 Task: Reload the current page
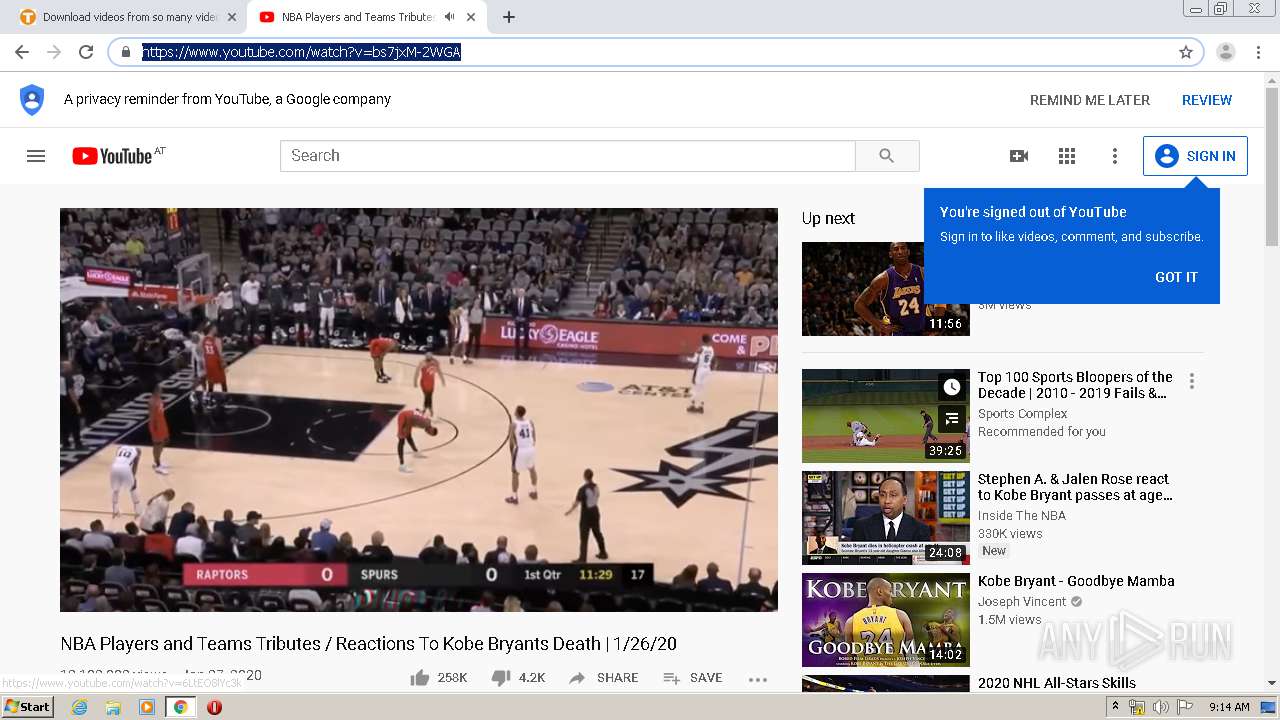[86, 52]
